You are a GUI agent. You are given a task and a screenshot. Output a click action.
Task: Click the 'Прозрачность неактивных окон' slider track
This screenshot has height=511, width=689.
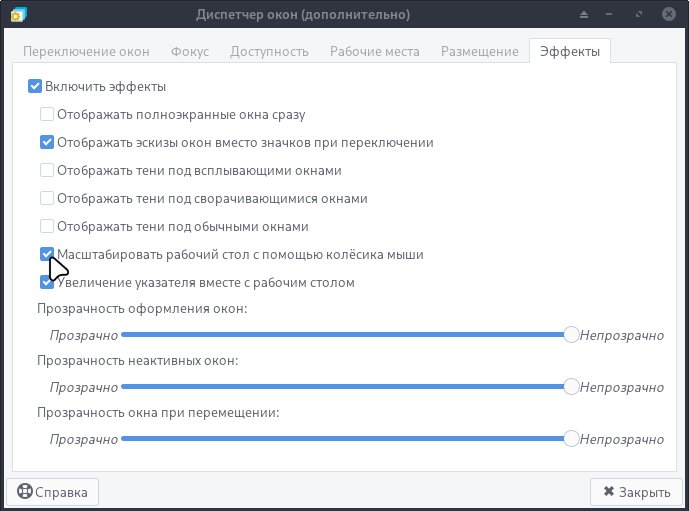340,387
